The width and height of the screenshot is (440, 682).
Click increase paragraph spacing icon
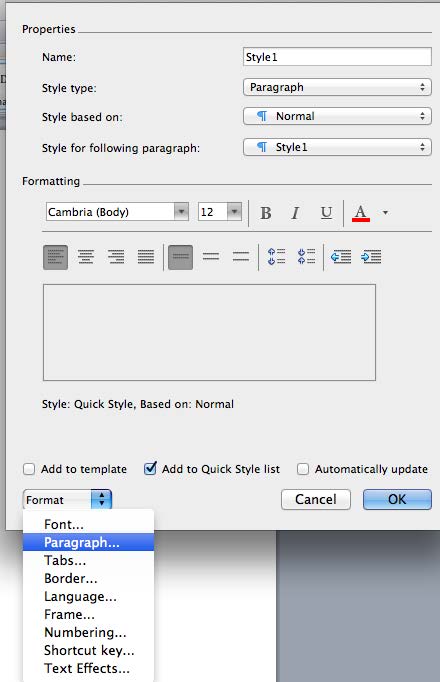[x=276, y=257]
